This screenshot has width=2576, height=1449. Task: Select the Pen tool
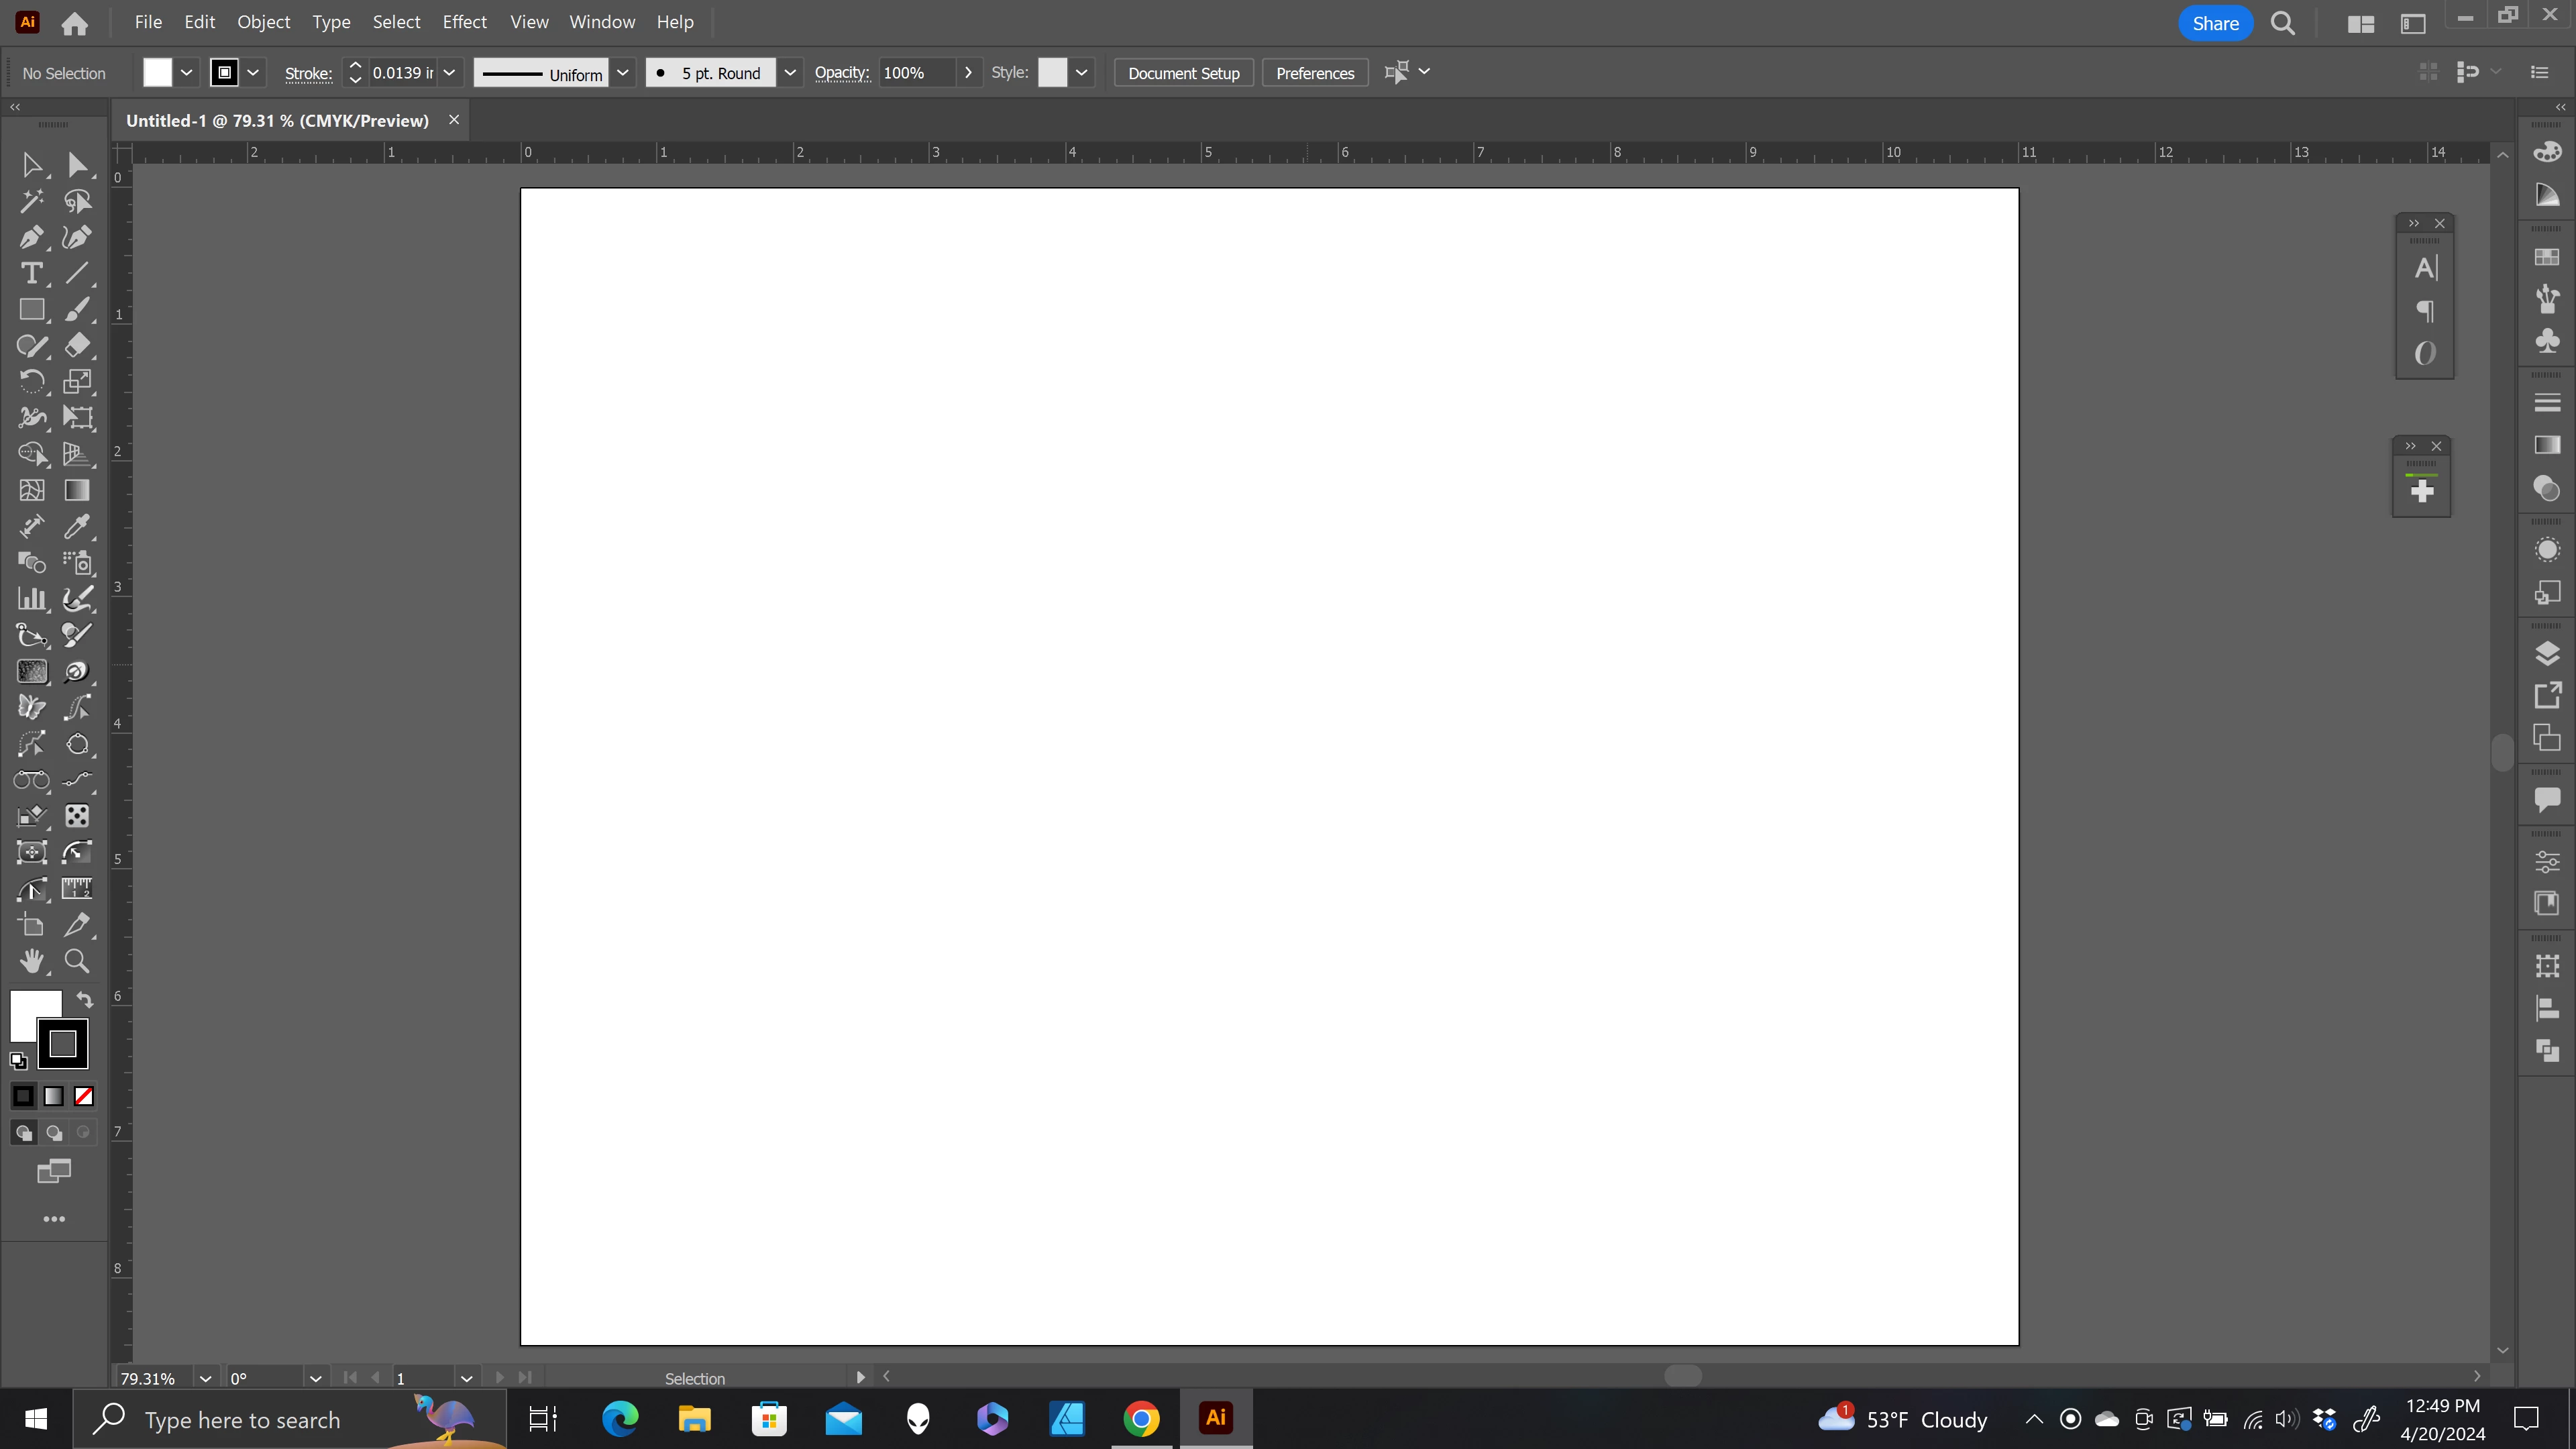[31, 238]
